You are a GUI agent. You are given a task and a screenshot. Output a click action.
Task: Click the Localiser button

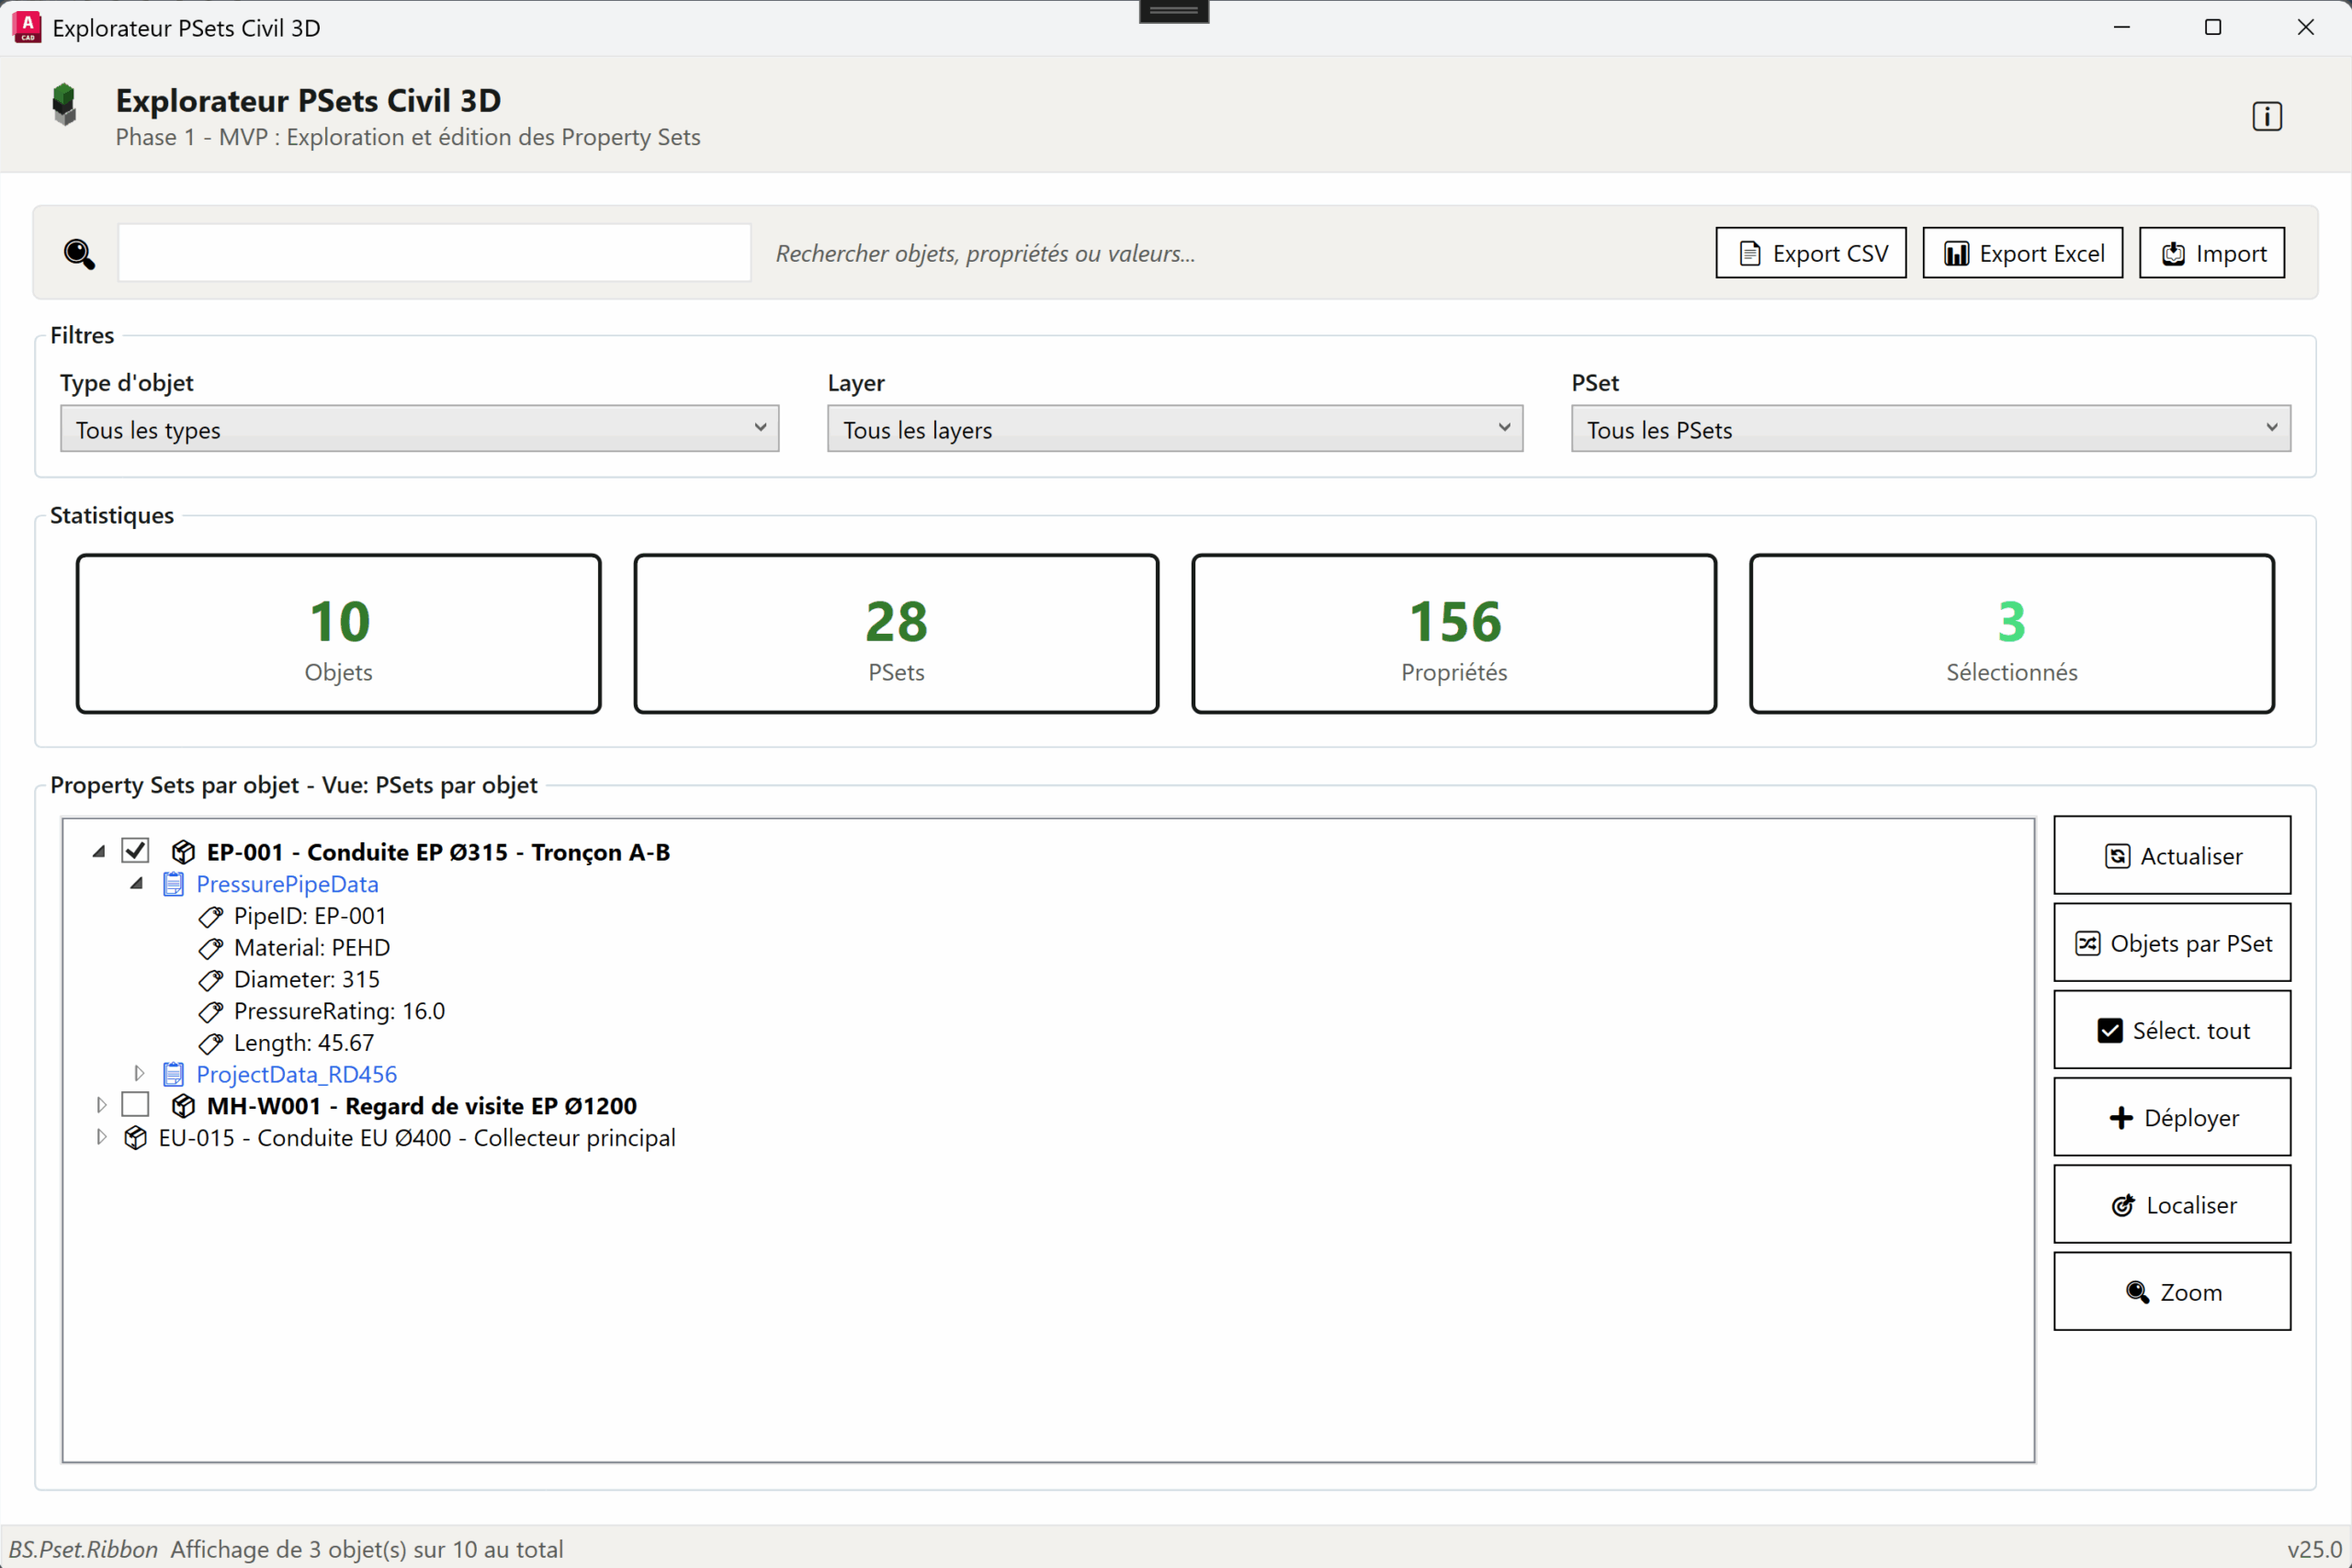click(x=2171, y=1204)
